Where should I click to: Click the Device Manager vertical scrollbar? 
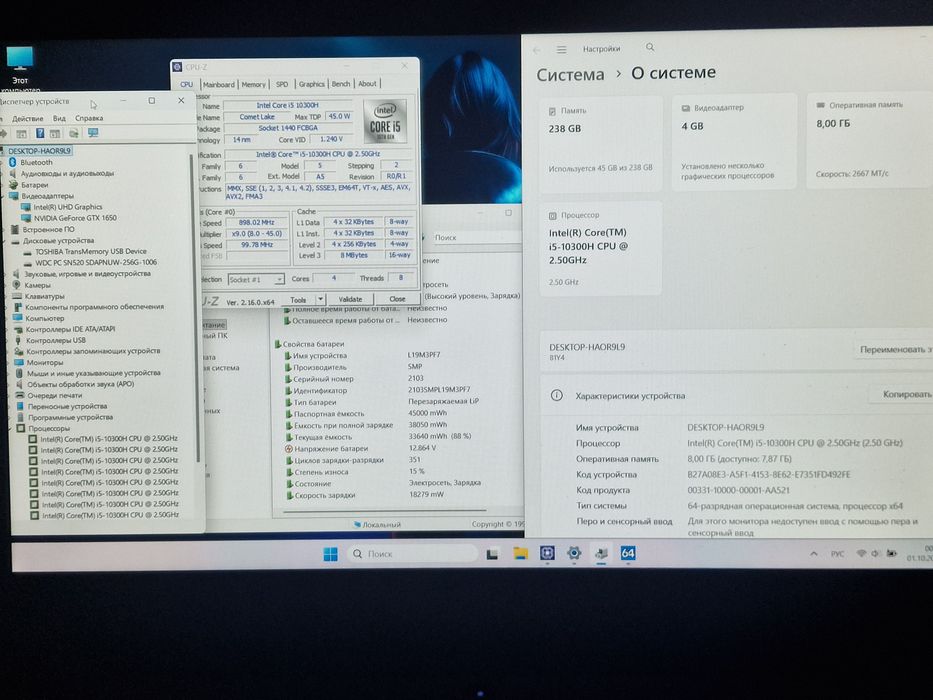197,310
